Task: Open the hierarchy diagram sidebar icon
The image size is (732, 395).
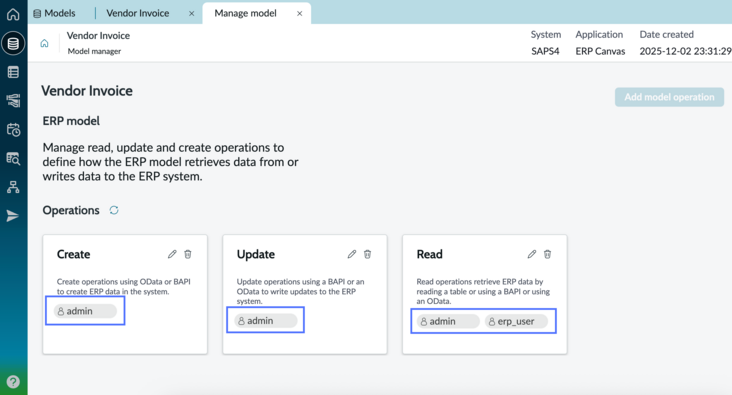Action: point(13,187)
